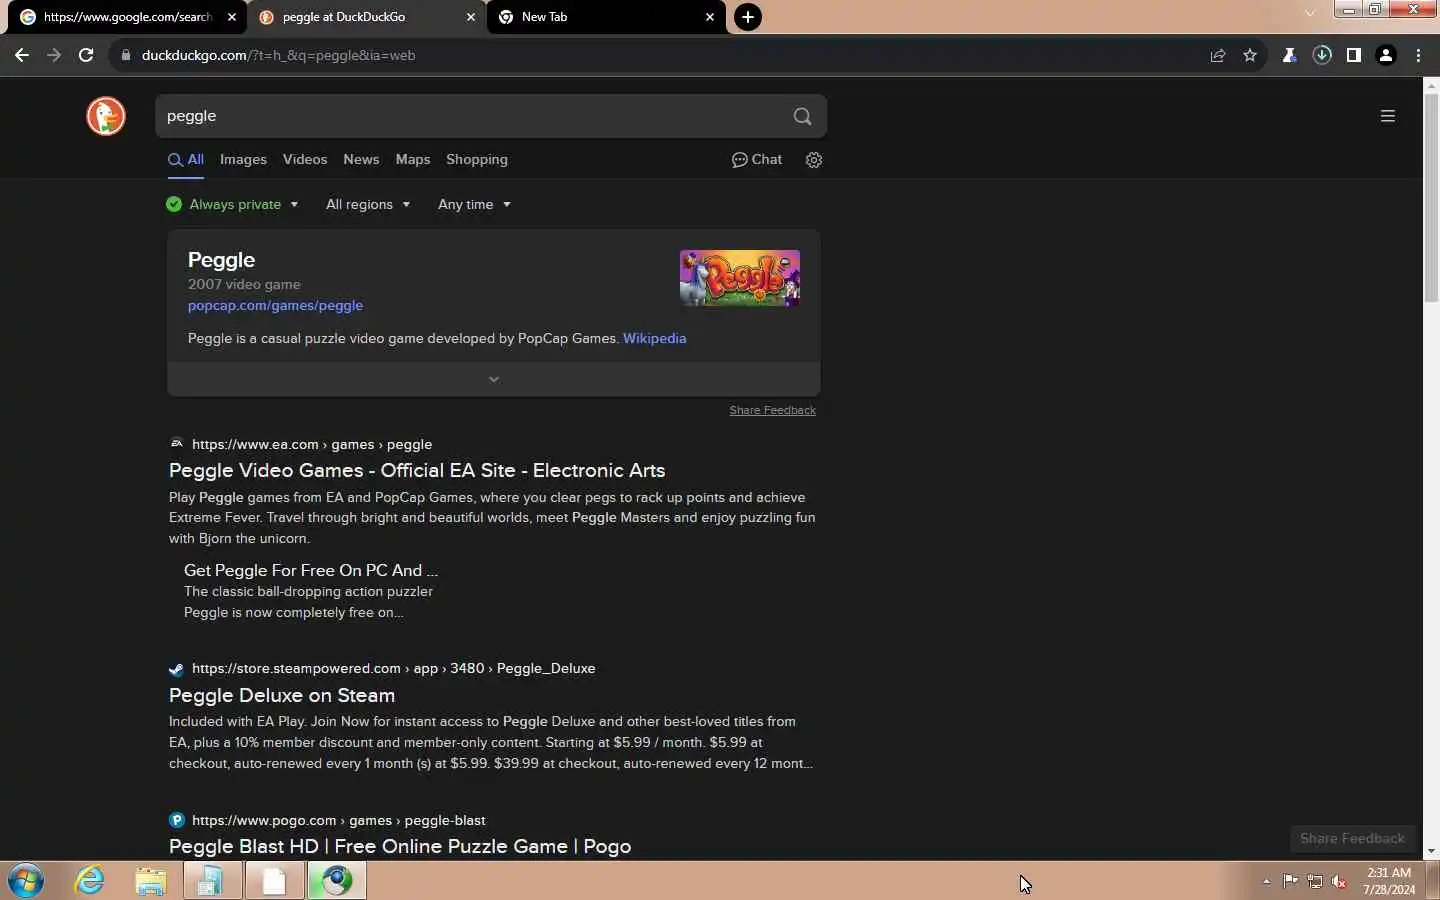
Task: Click Share Feedback link under info card
Action: point(772,410)
